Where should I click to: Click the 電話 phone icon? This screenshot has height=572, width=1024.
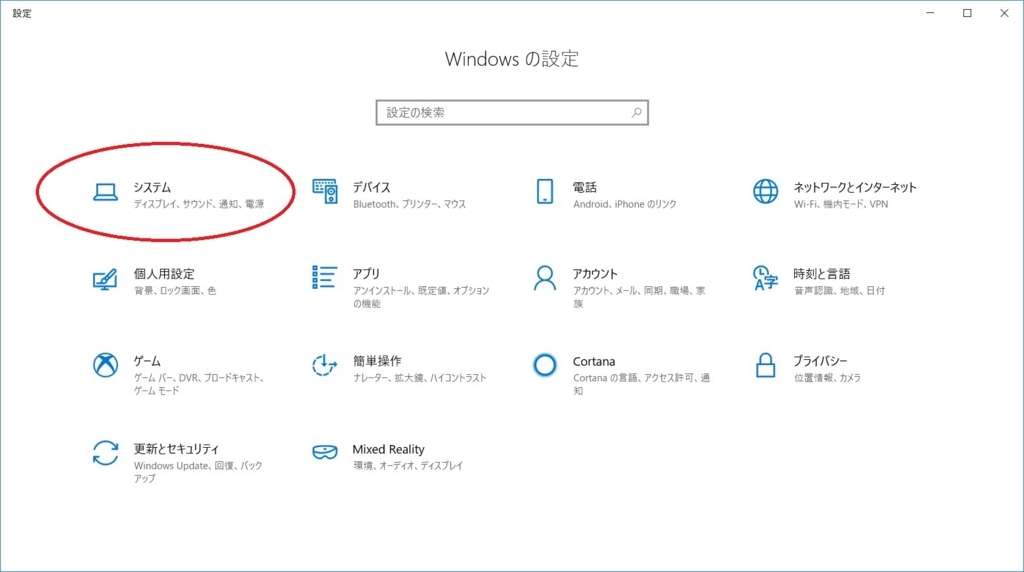point(545,191)
